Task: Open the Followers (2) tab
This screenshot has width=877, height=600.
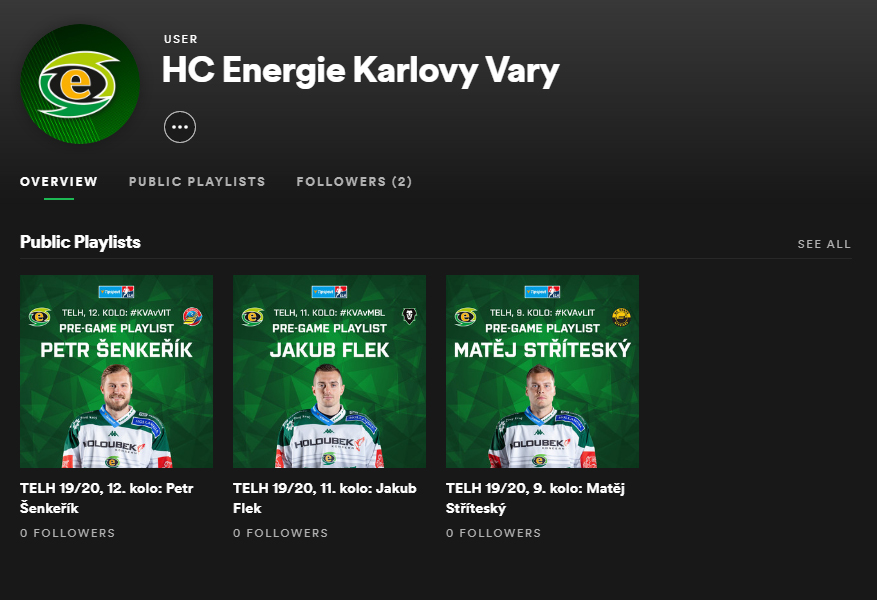Action: tap(354, 182)
